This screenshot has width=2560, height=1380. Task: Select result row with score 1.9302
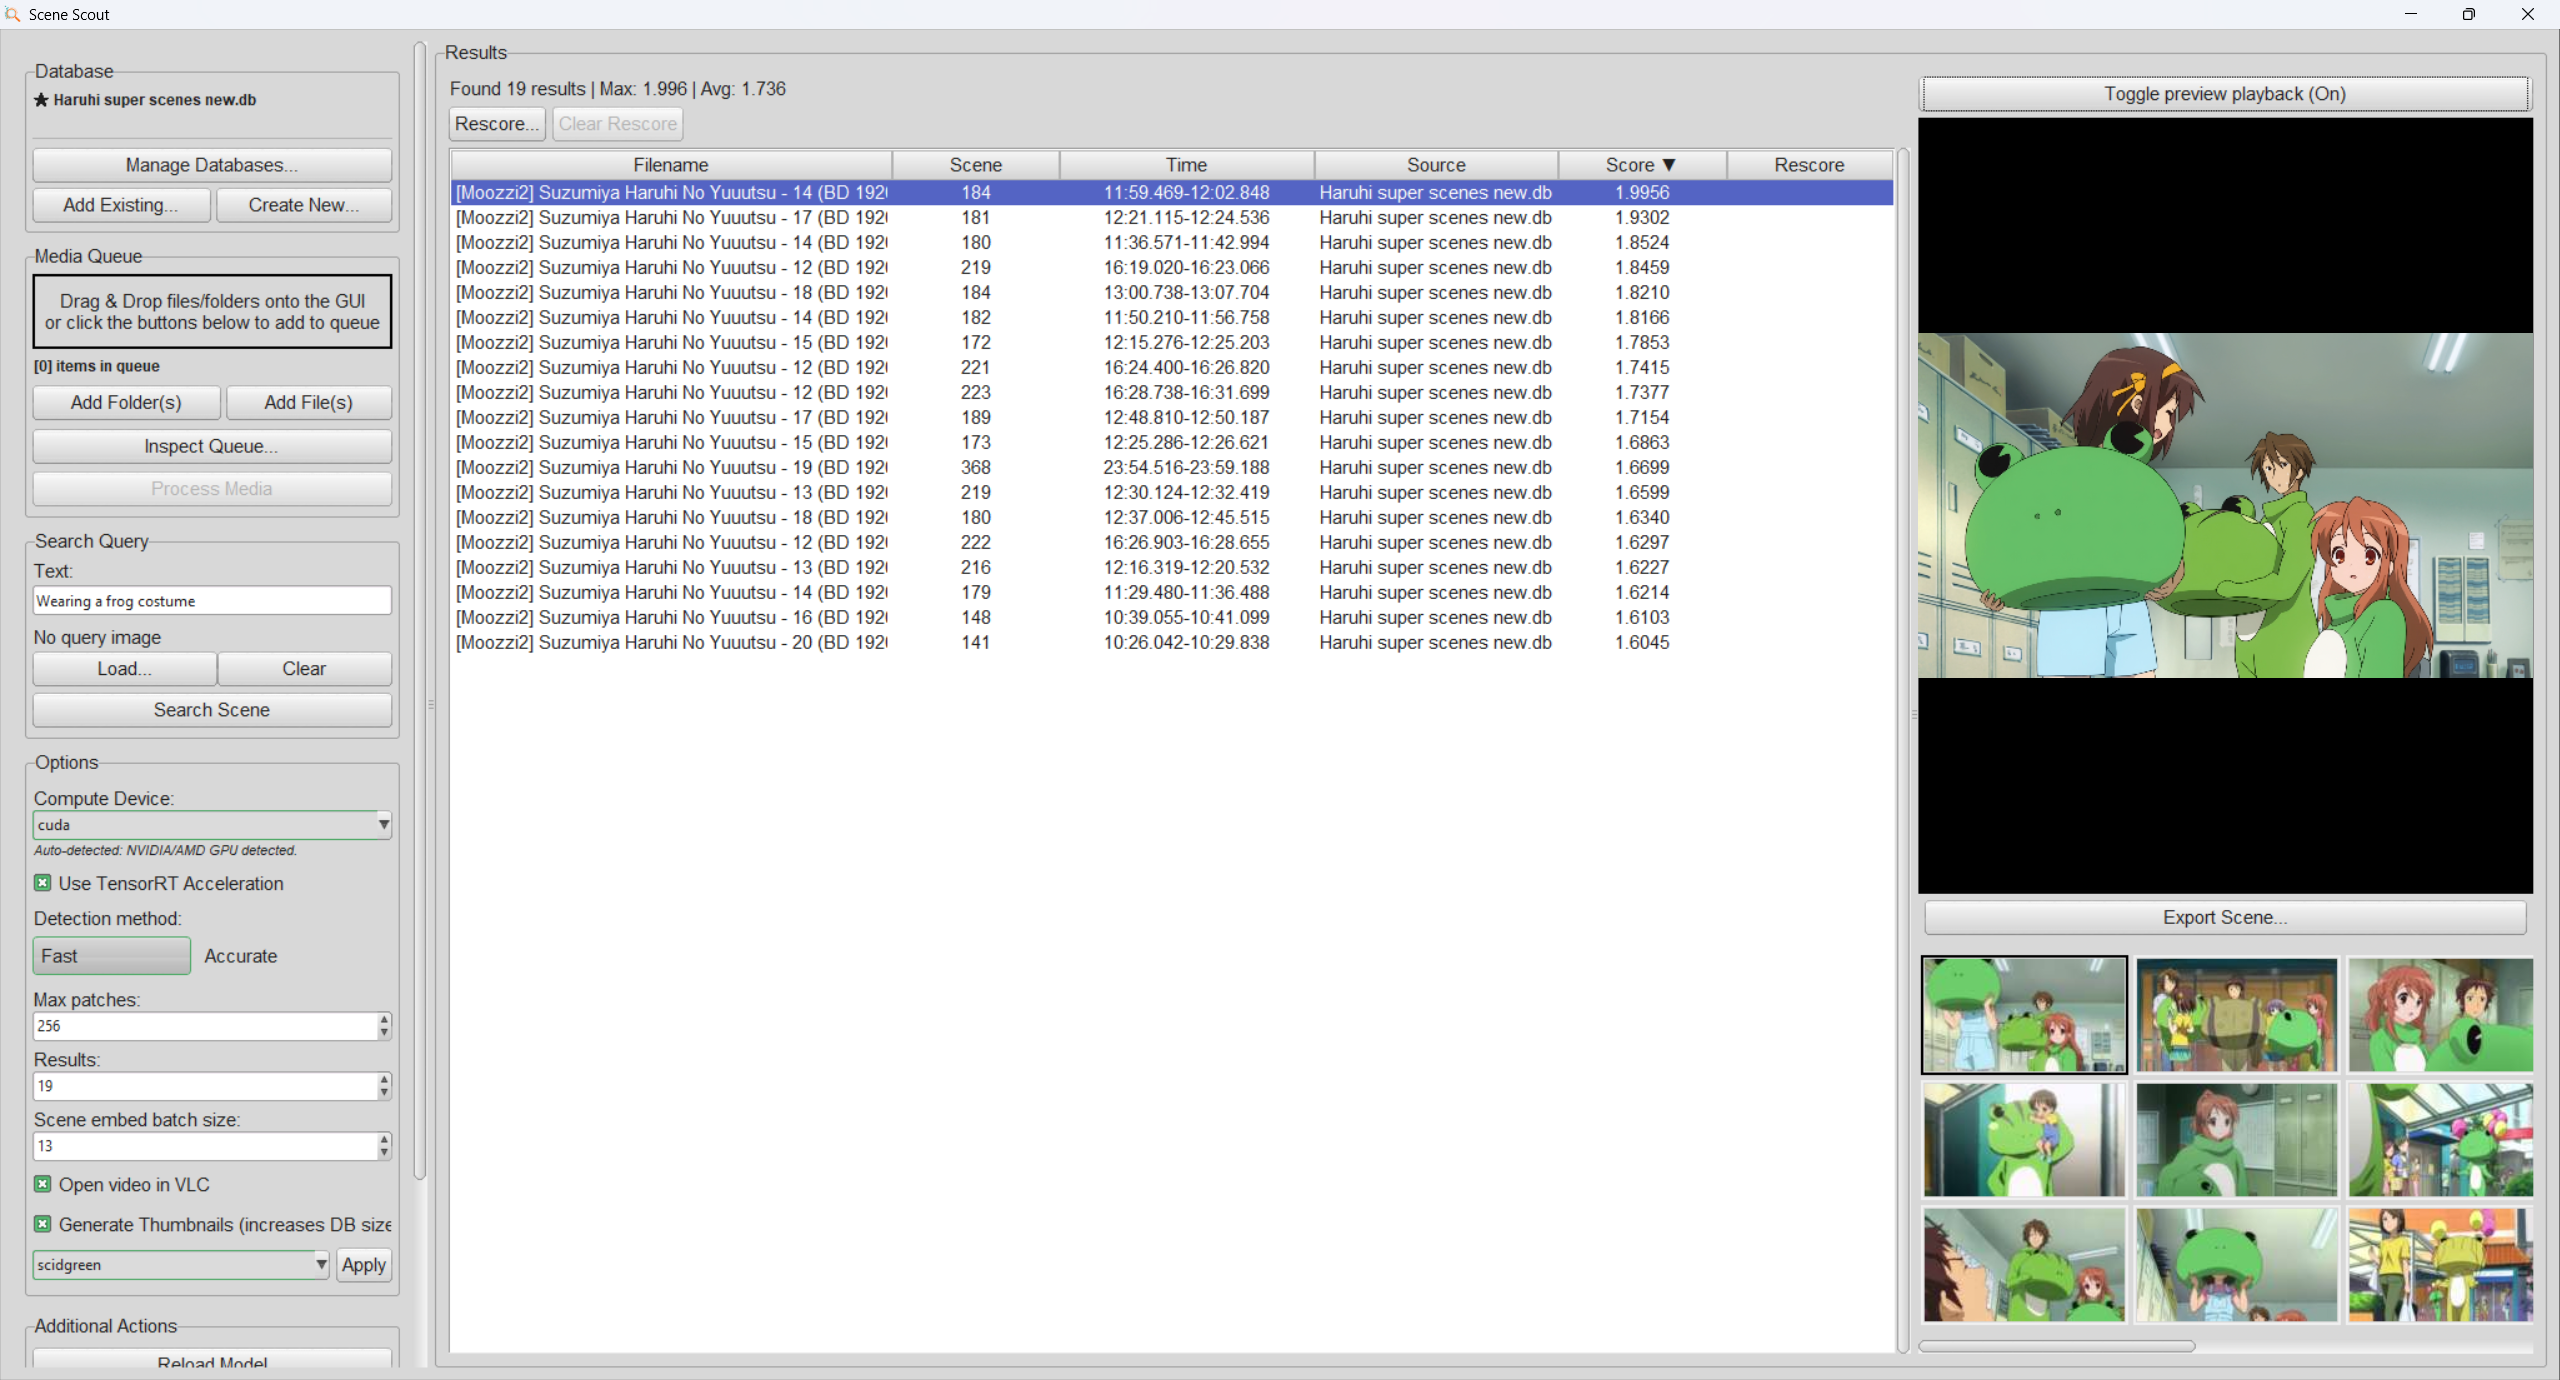click(1171, 218)
